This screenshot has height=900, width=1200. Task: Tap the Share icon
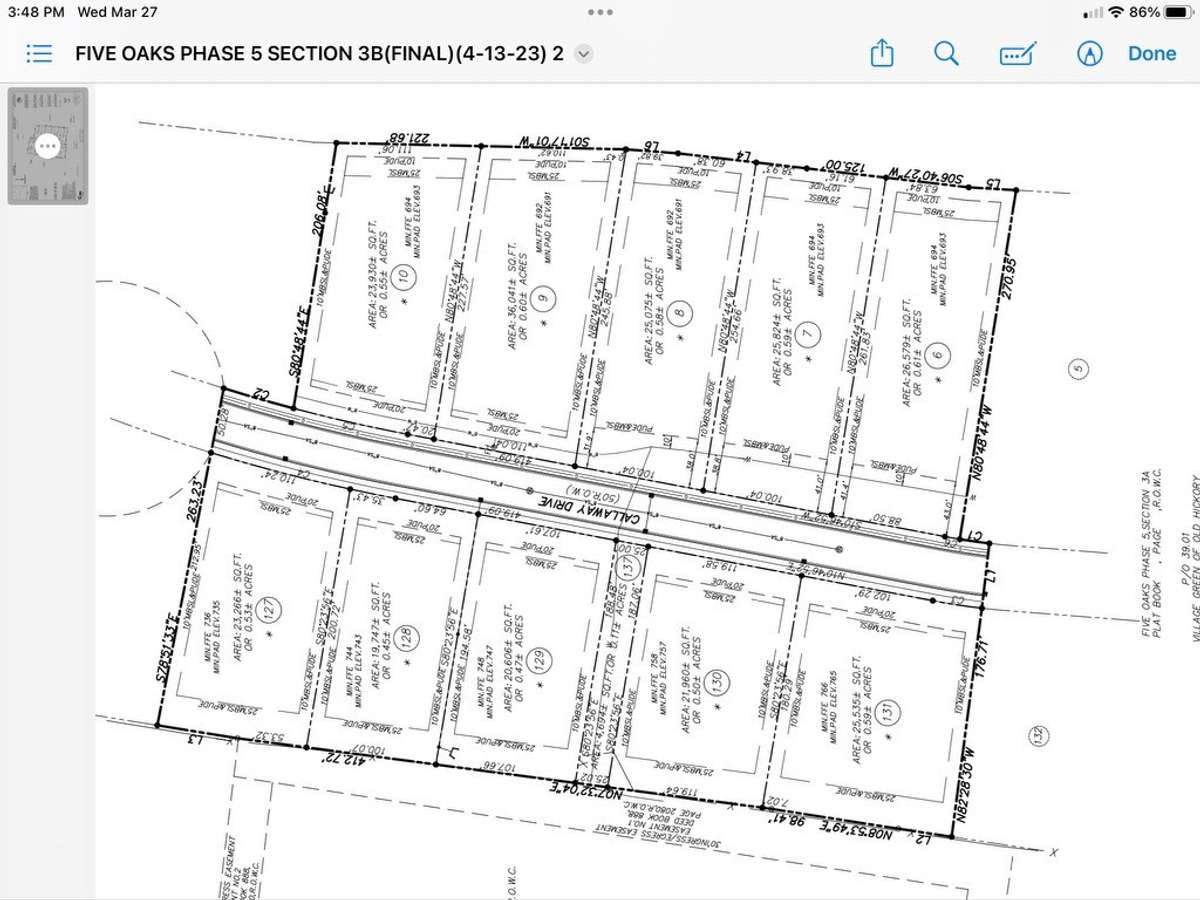pos(882,53)
